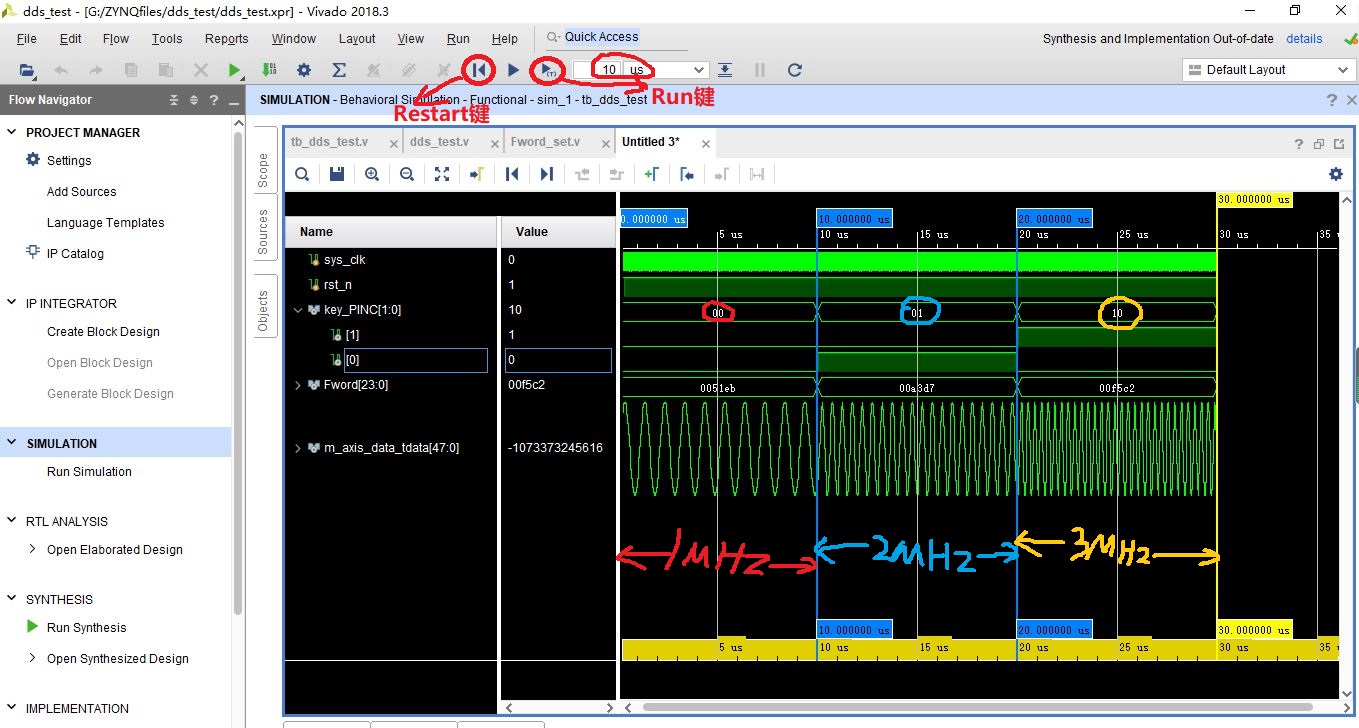Click the details link for Synthesis status
Image resolution: width=1359 pixels, height=728 pixels.
coord(1304,38)
